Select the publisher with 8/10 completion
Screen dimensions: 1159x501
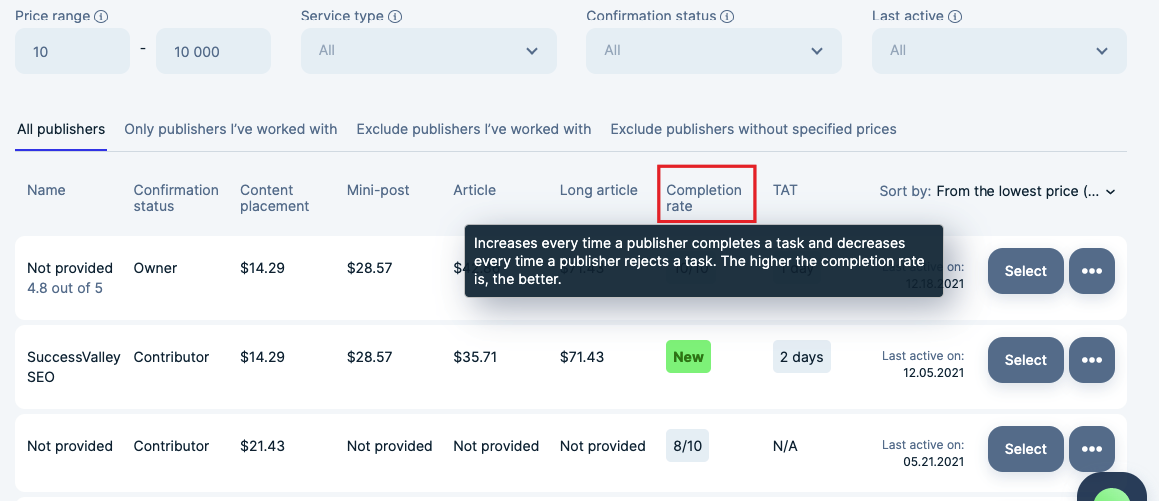click(1025, 449)
